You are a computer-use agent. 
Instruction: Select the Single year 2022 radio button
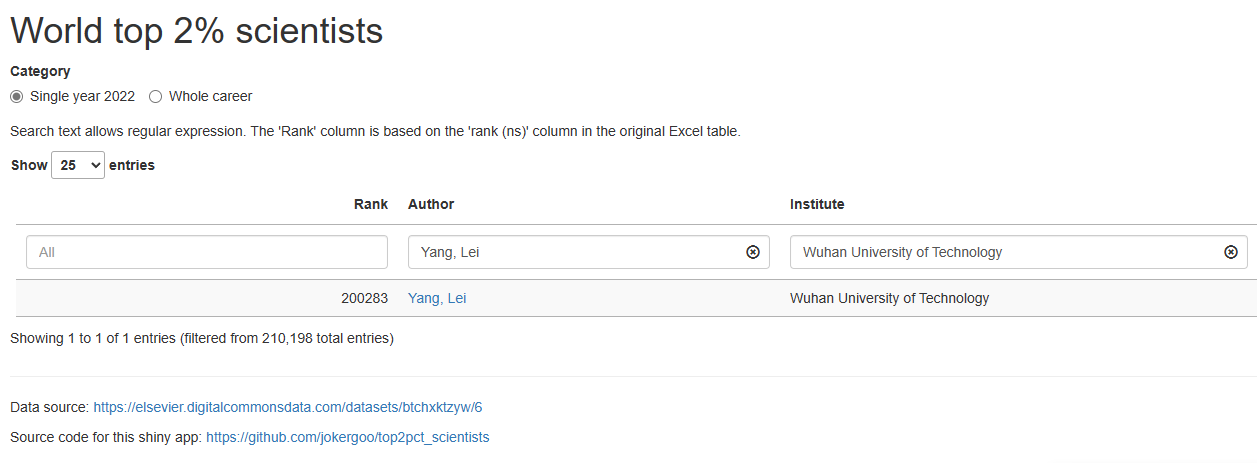pos(17,97)
